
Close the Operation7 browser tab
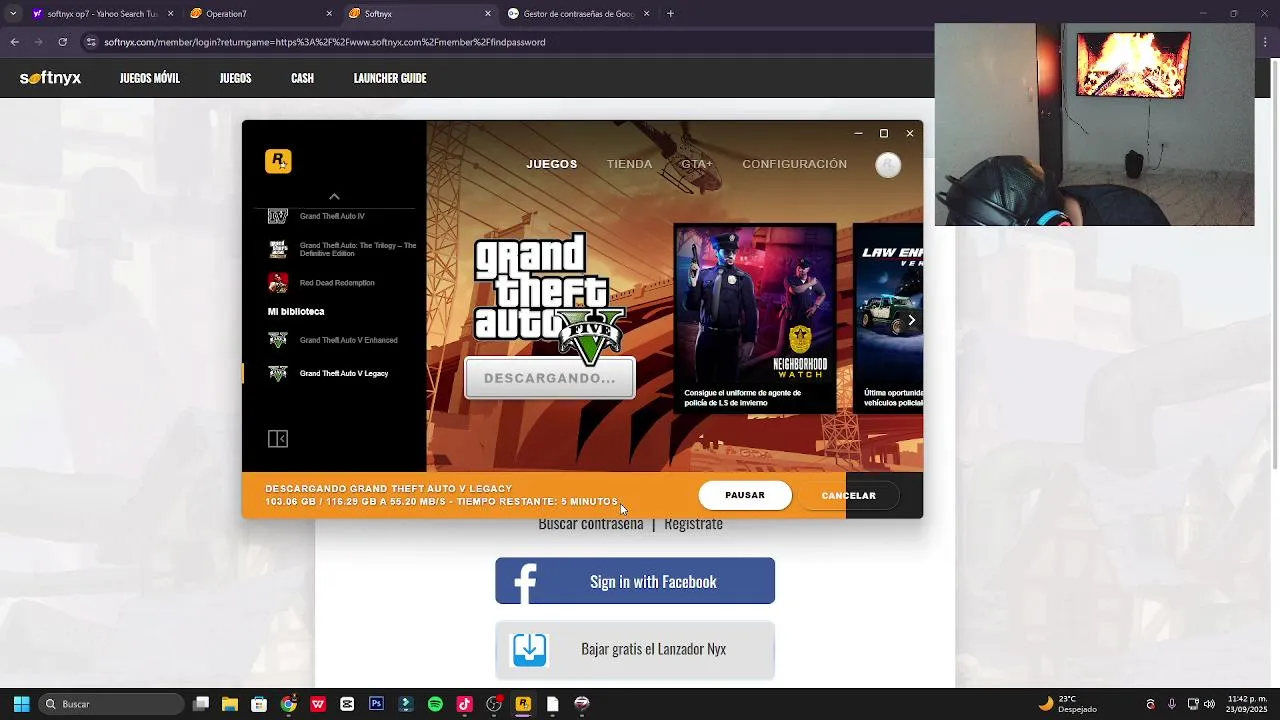[329, 14]
